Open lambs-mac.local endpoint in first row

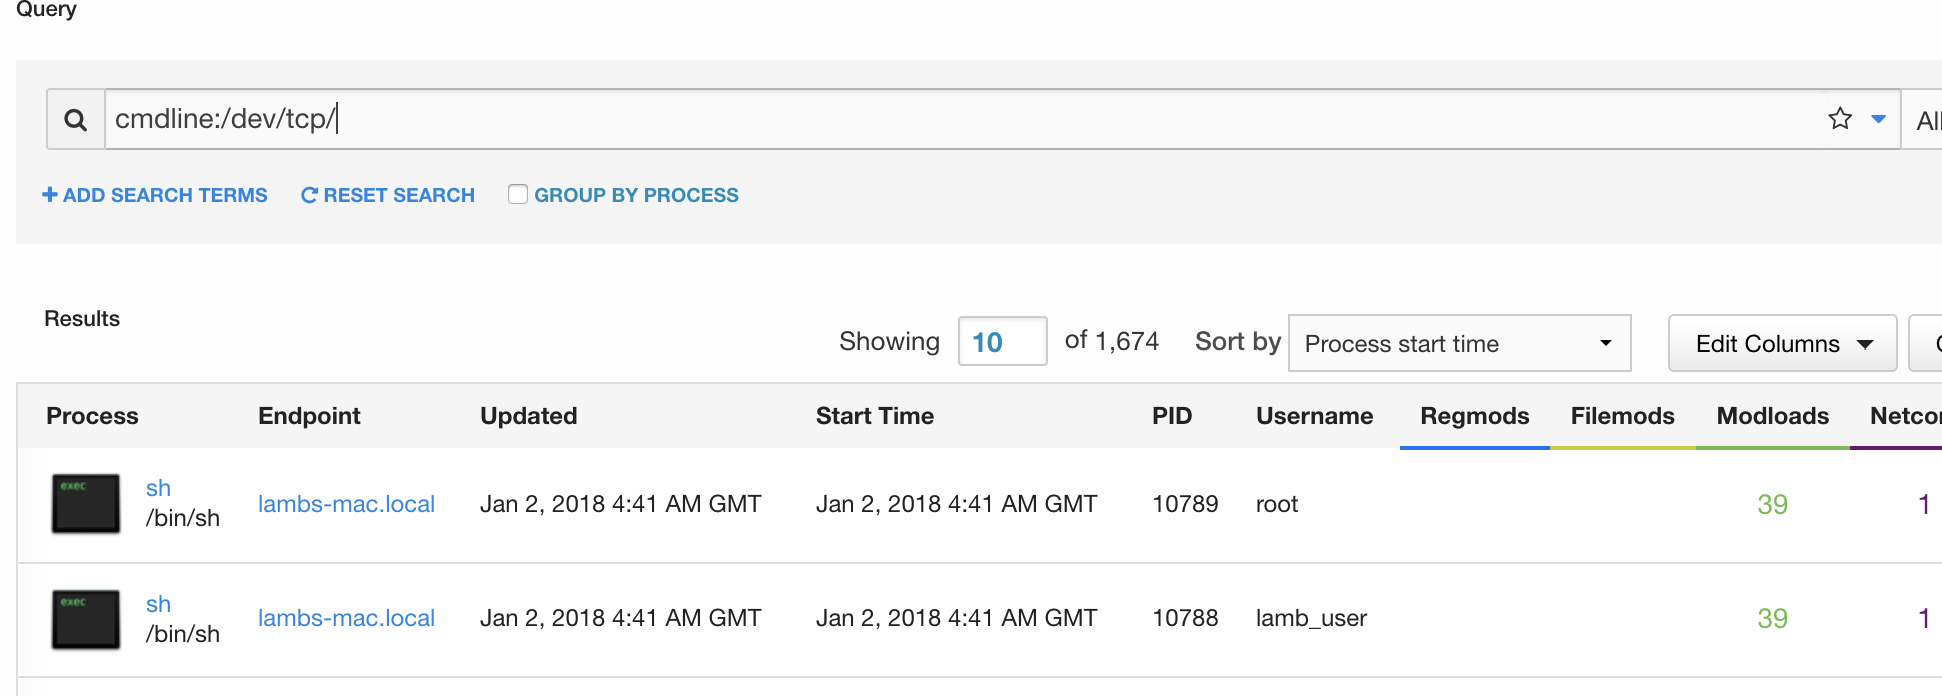point(346,504)
